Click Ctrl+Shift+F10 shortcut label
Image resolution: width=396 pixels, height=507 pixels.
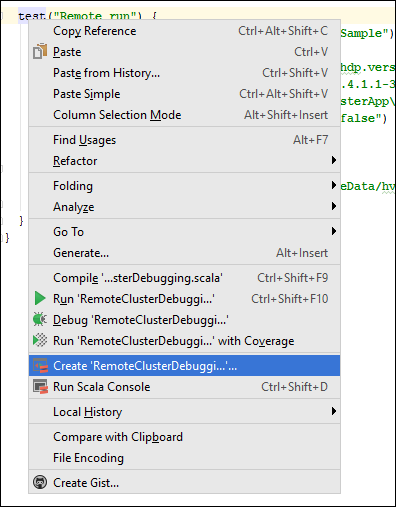(x=290, y=299)
